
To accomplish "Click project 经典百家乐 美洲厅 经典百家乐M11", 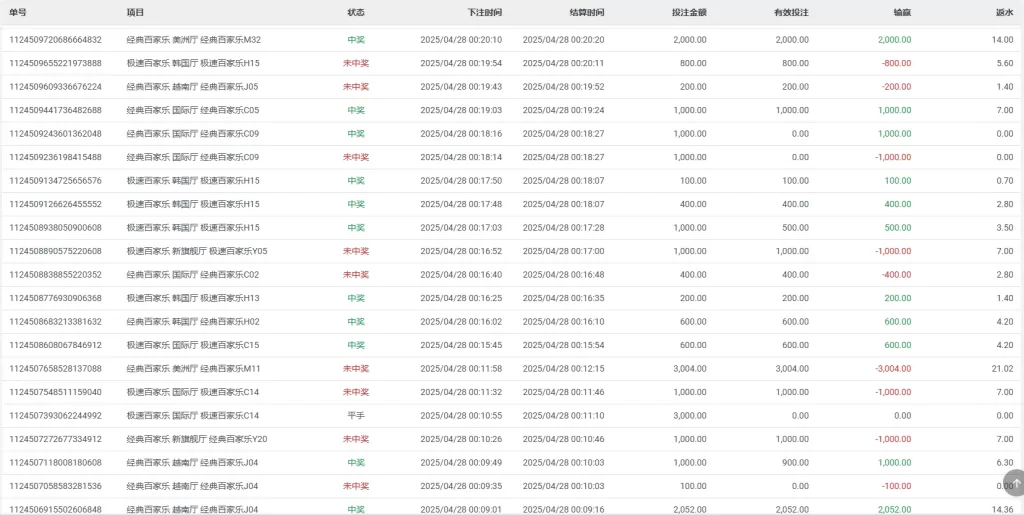I will (x=194, y=369).
